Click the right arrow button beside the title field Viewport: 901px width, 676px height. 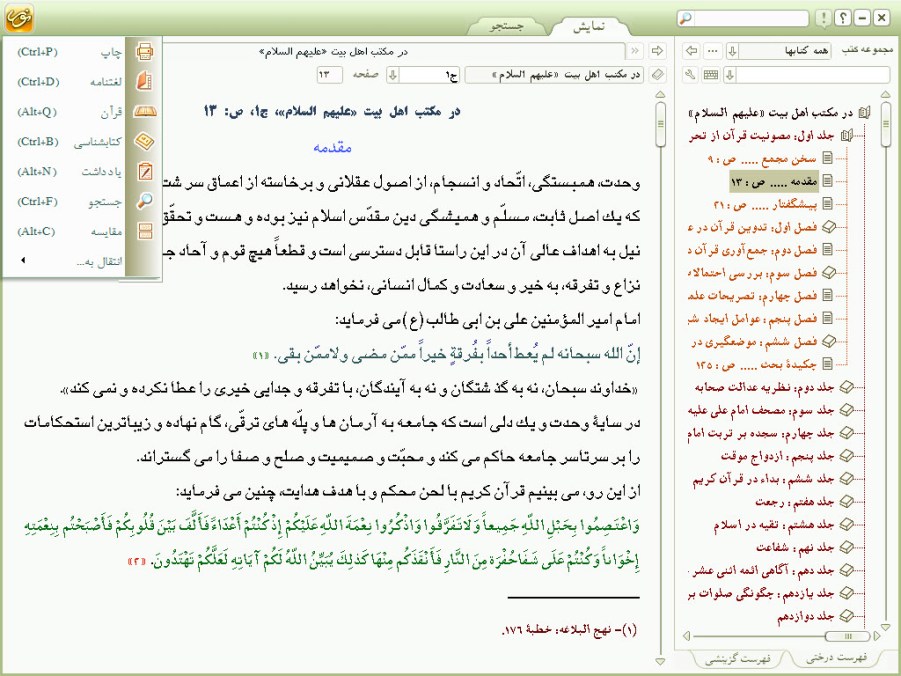[657, 51]
